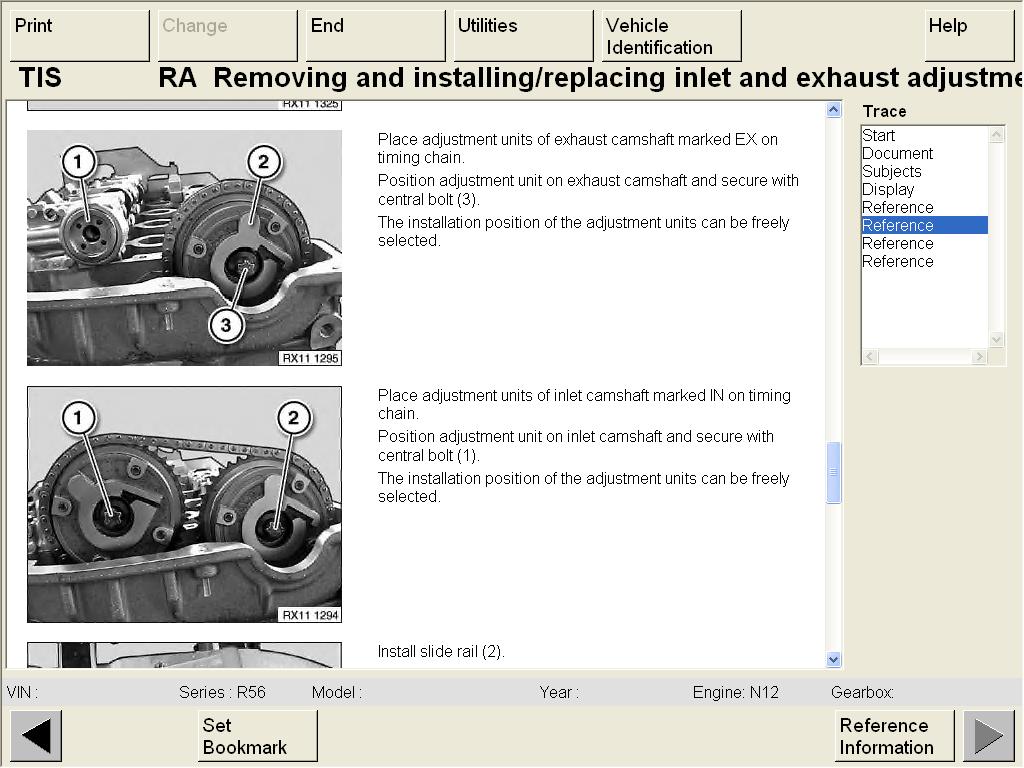Screen dimensions: 1024x768
Task: Open the Utilities menu
Action: [519, 36]
